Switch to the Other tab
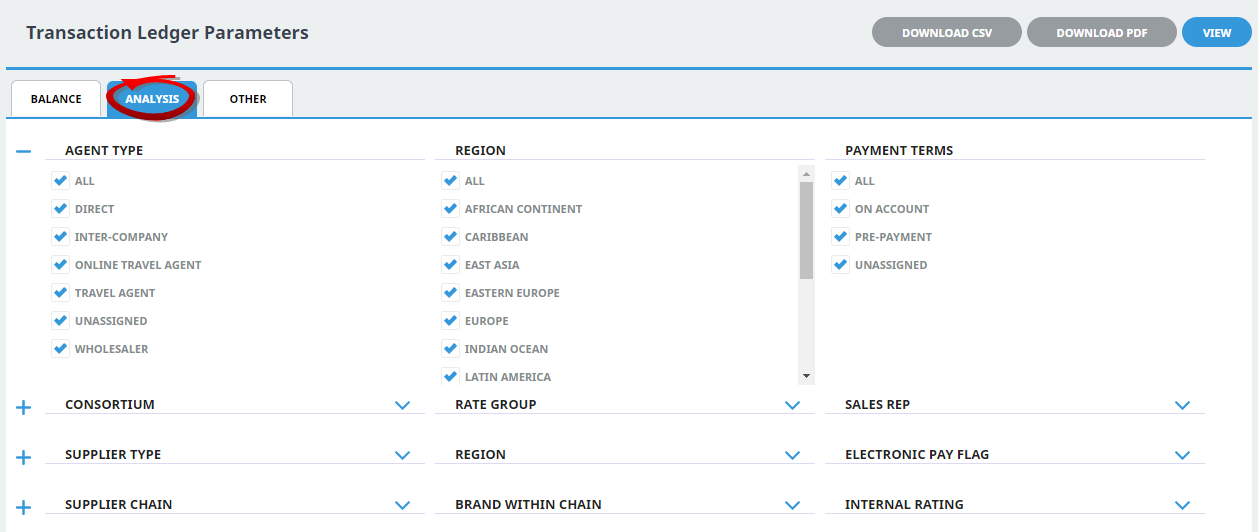This screenshot has height=532, width=1258. [x=248, y=99]
